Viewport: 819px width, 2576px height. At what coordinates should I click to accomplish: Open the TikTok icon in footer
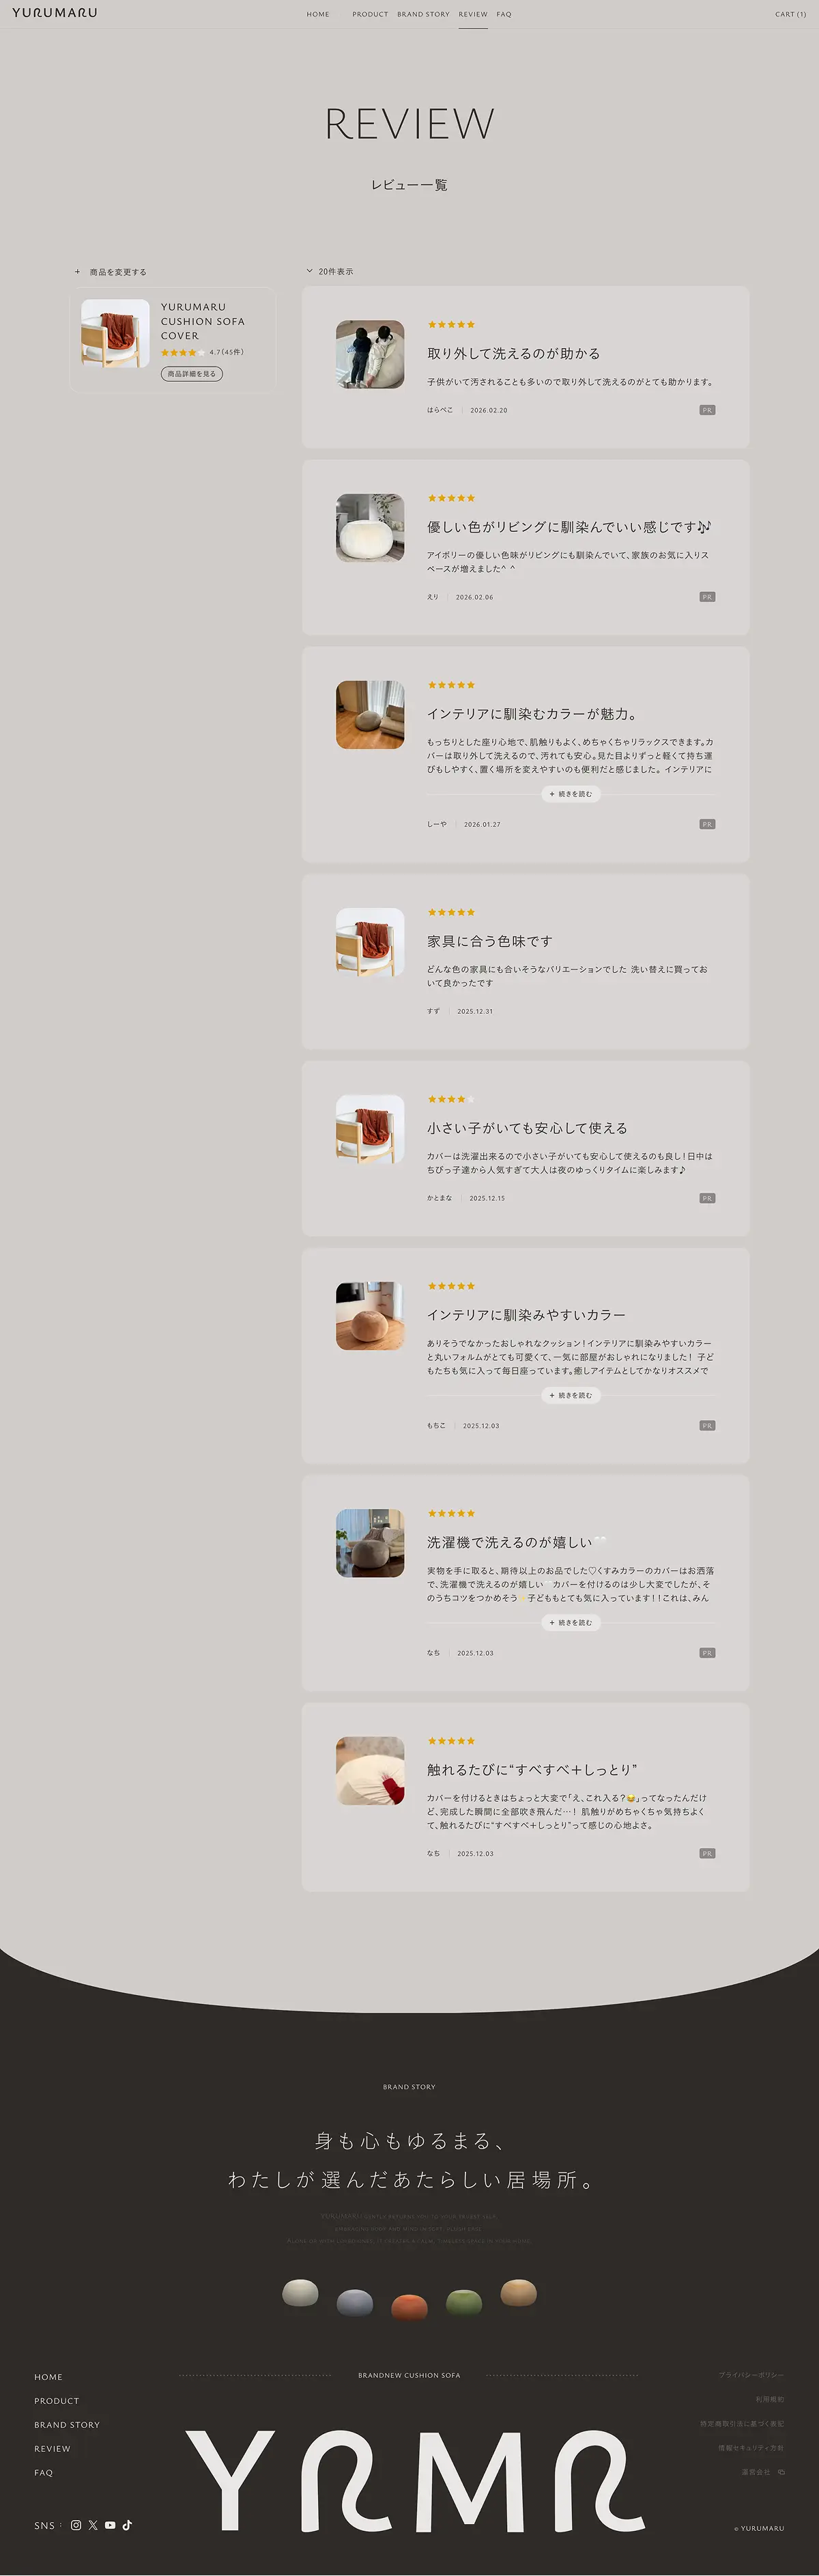coord(127,2525)
